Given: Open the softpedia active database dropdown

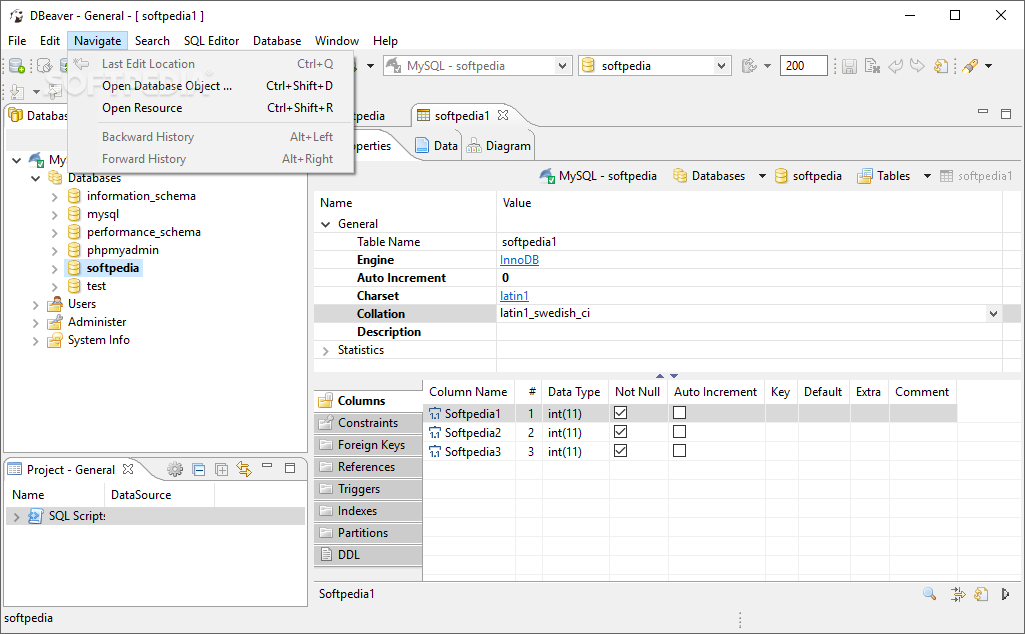Looking at the screenshot, I should (720, 65).
